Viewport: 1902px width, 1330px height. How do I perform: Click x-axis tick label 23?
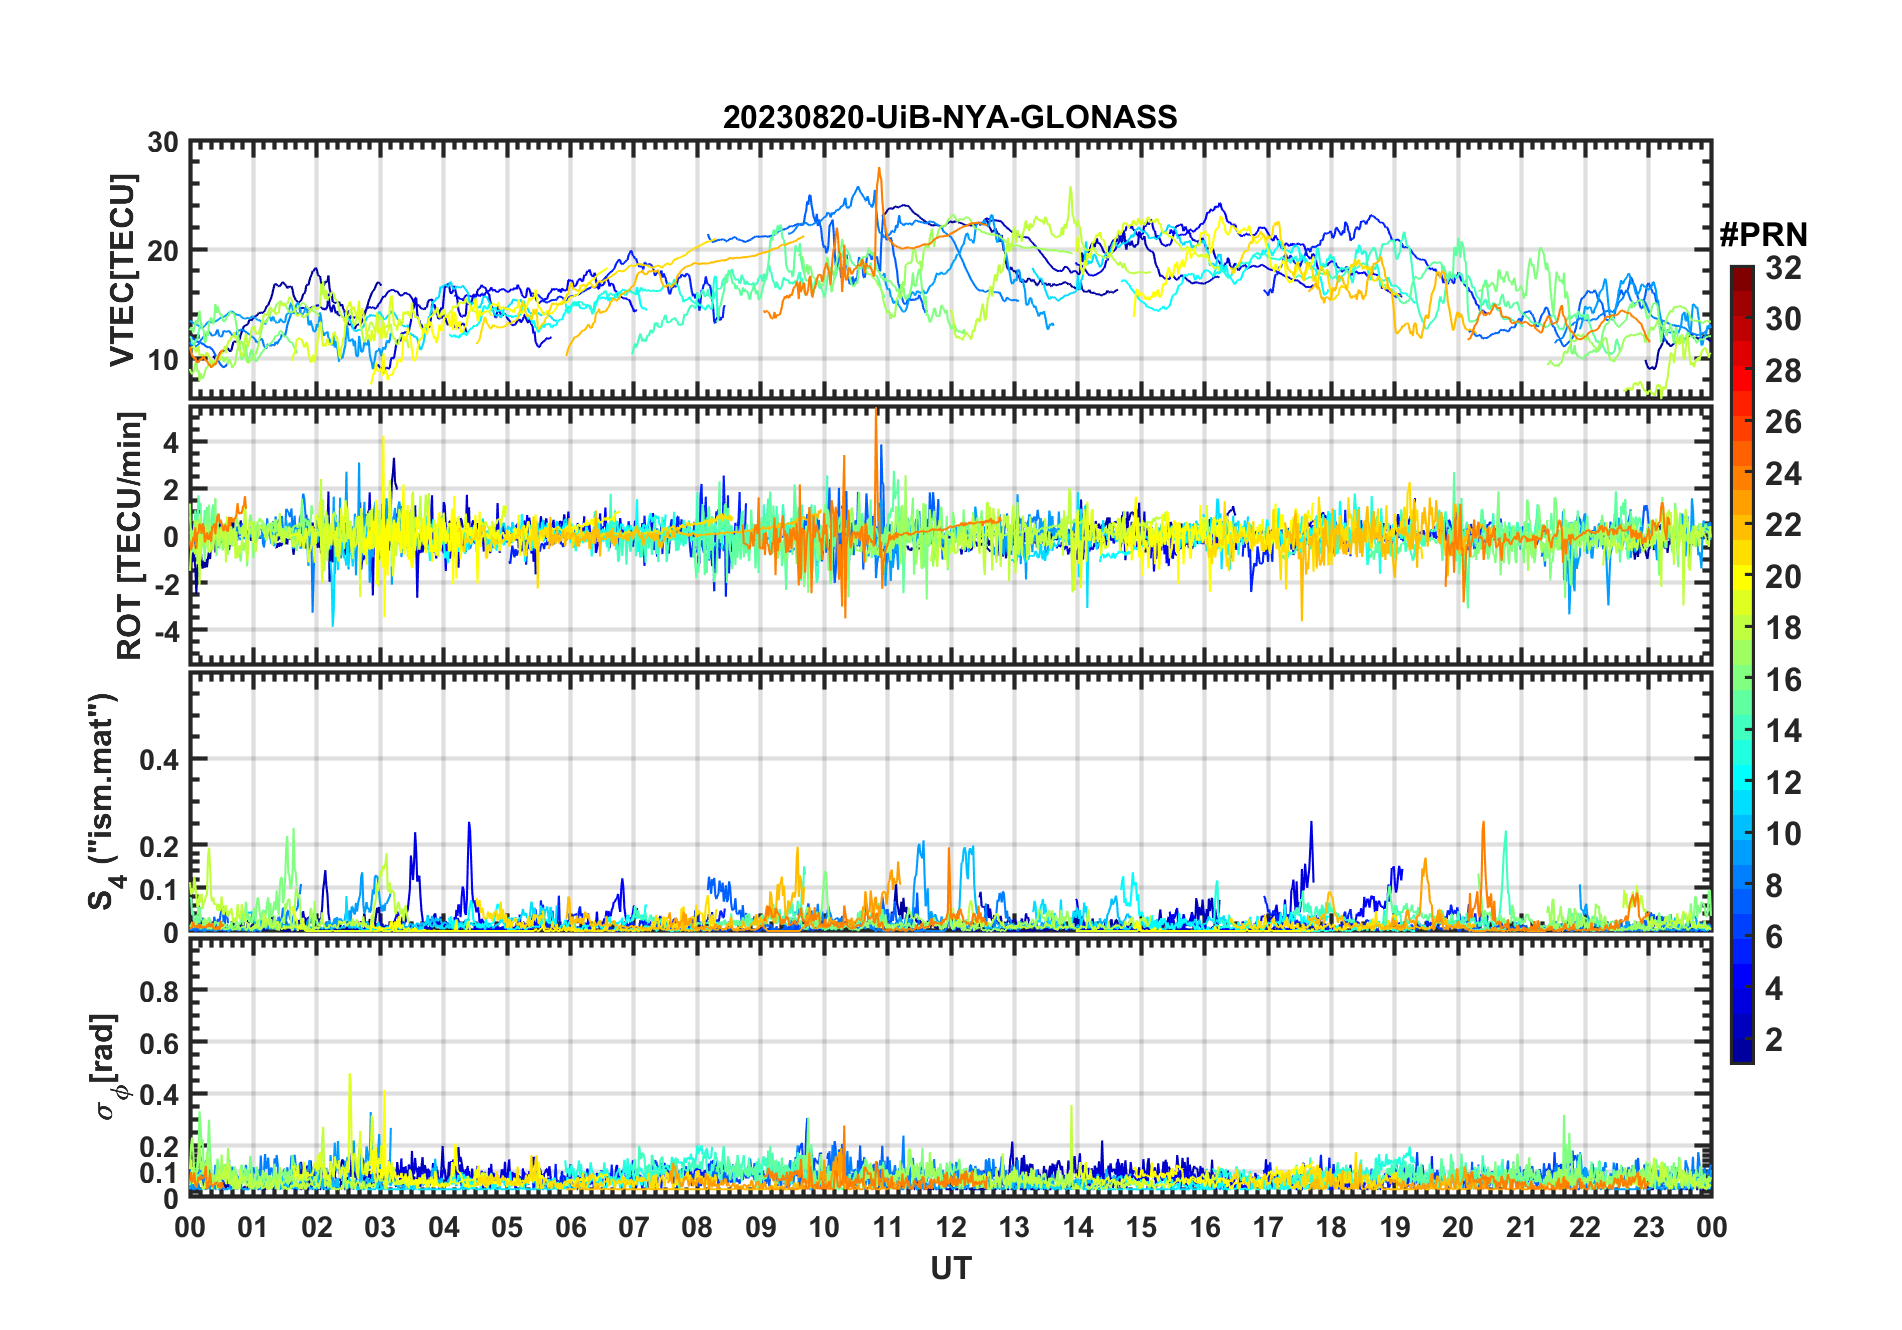pos(1648,1227)
